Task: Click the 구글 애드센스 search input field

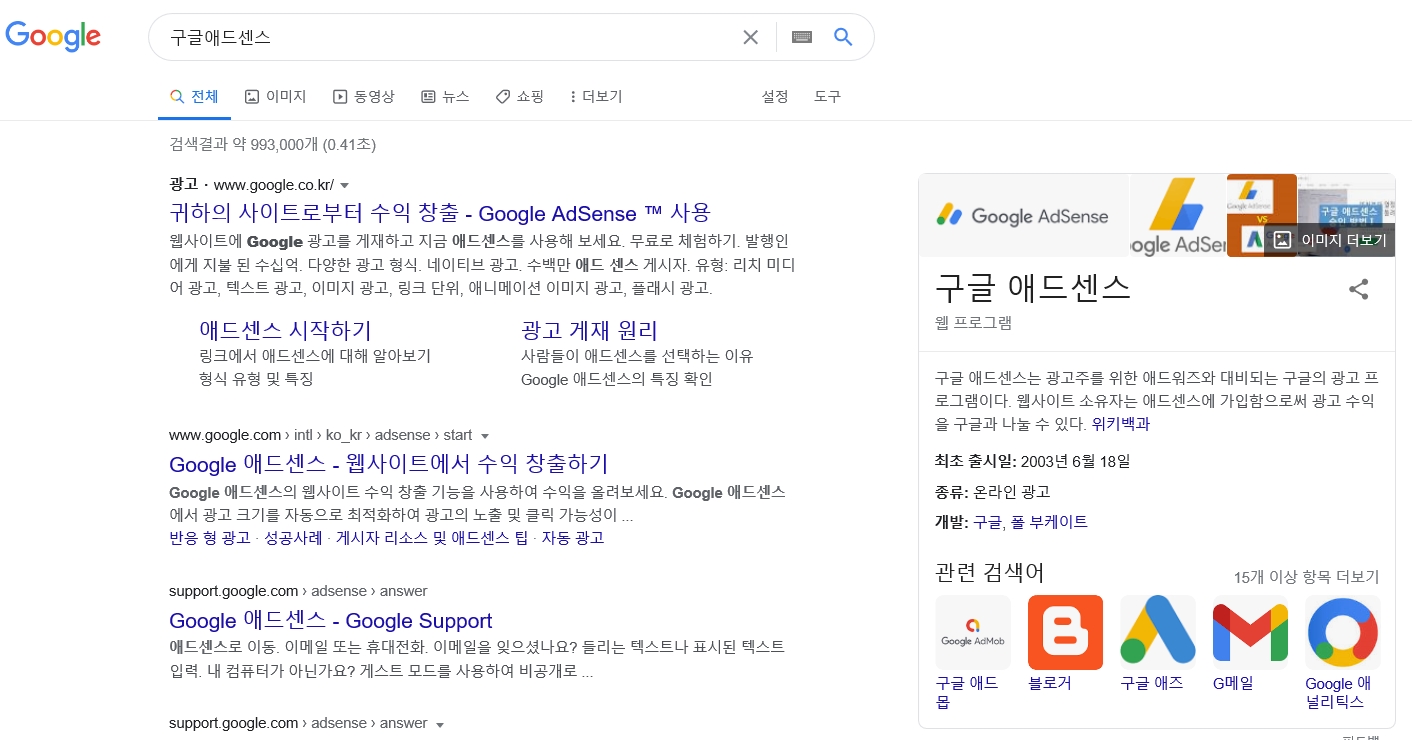Action: 450,37
